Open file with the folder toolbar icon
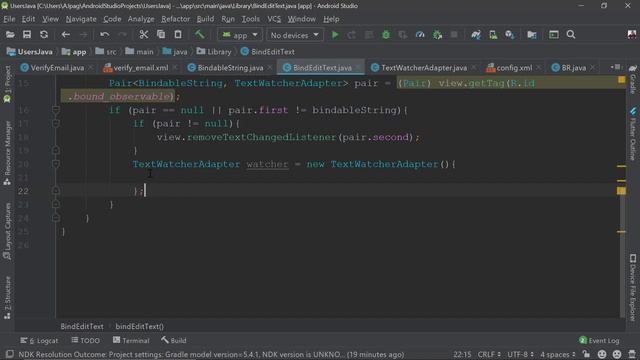 [x=10, y=35]
